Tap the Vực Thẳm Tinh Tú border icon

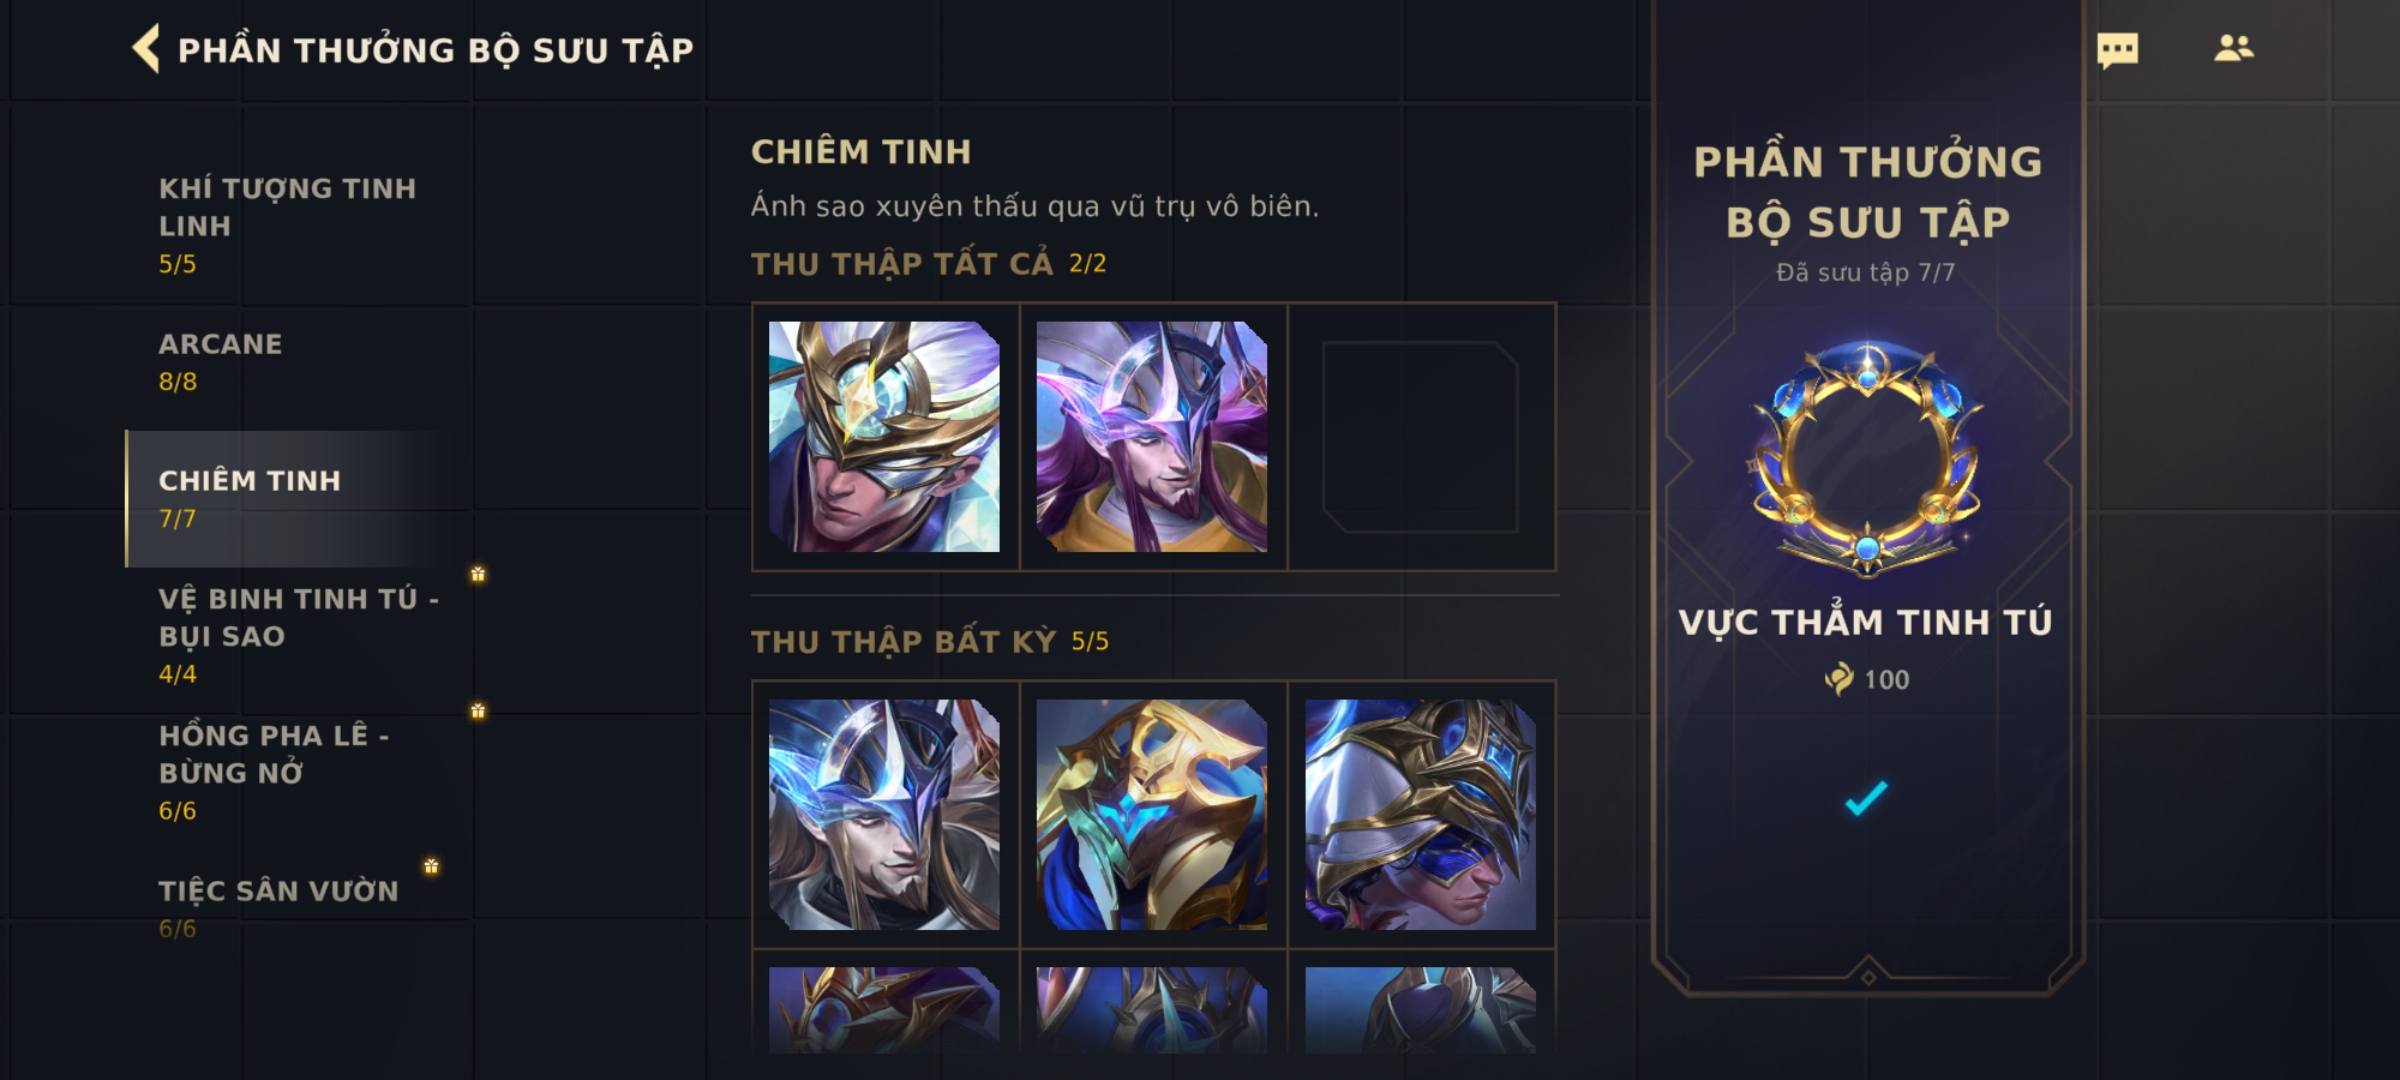tap(1867, 460)
